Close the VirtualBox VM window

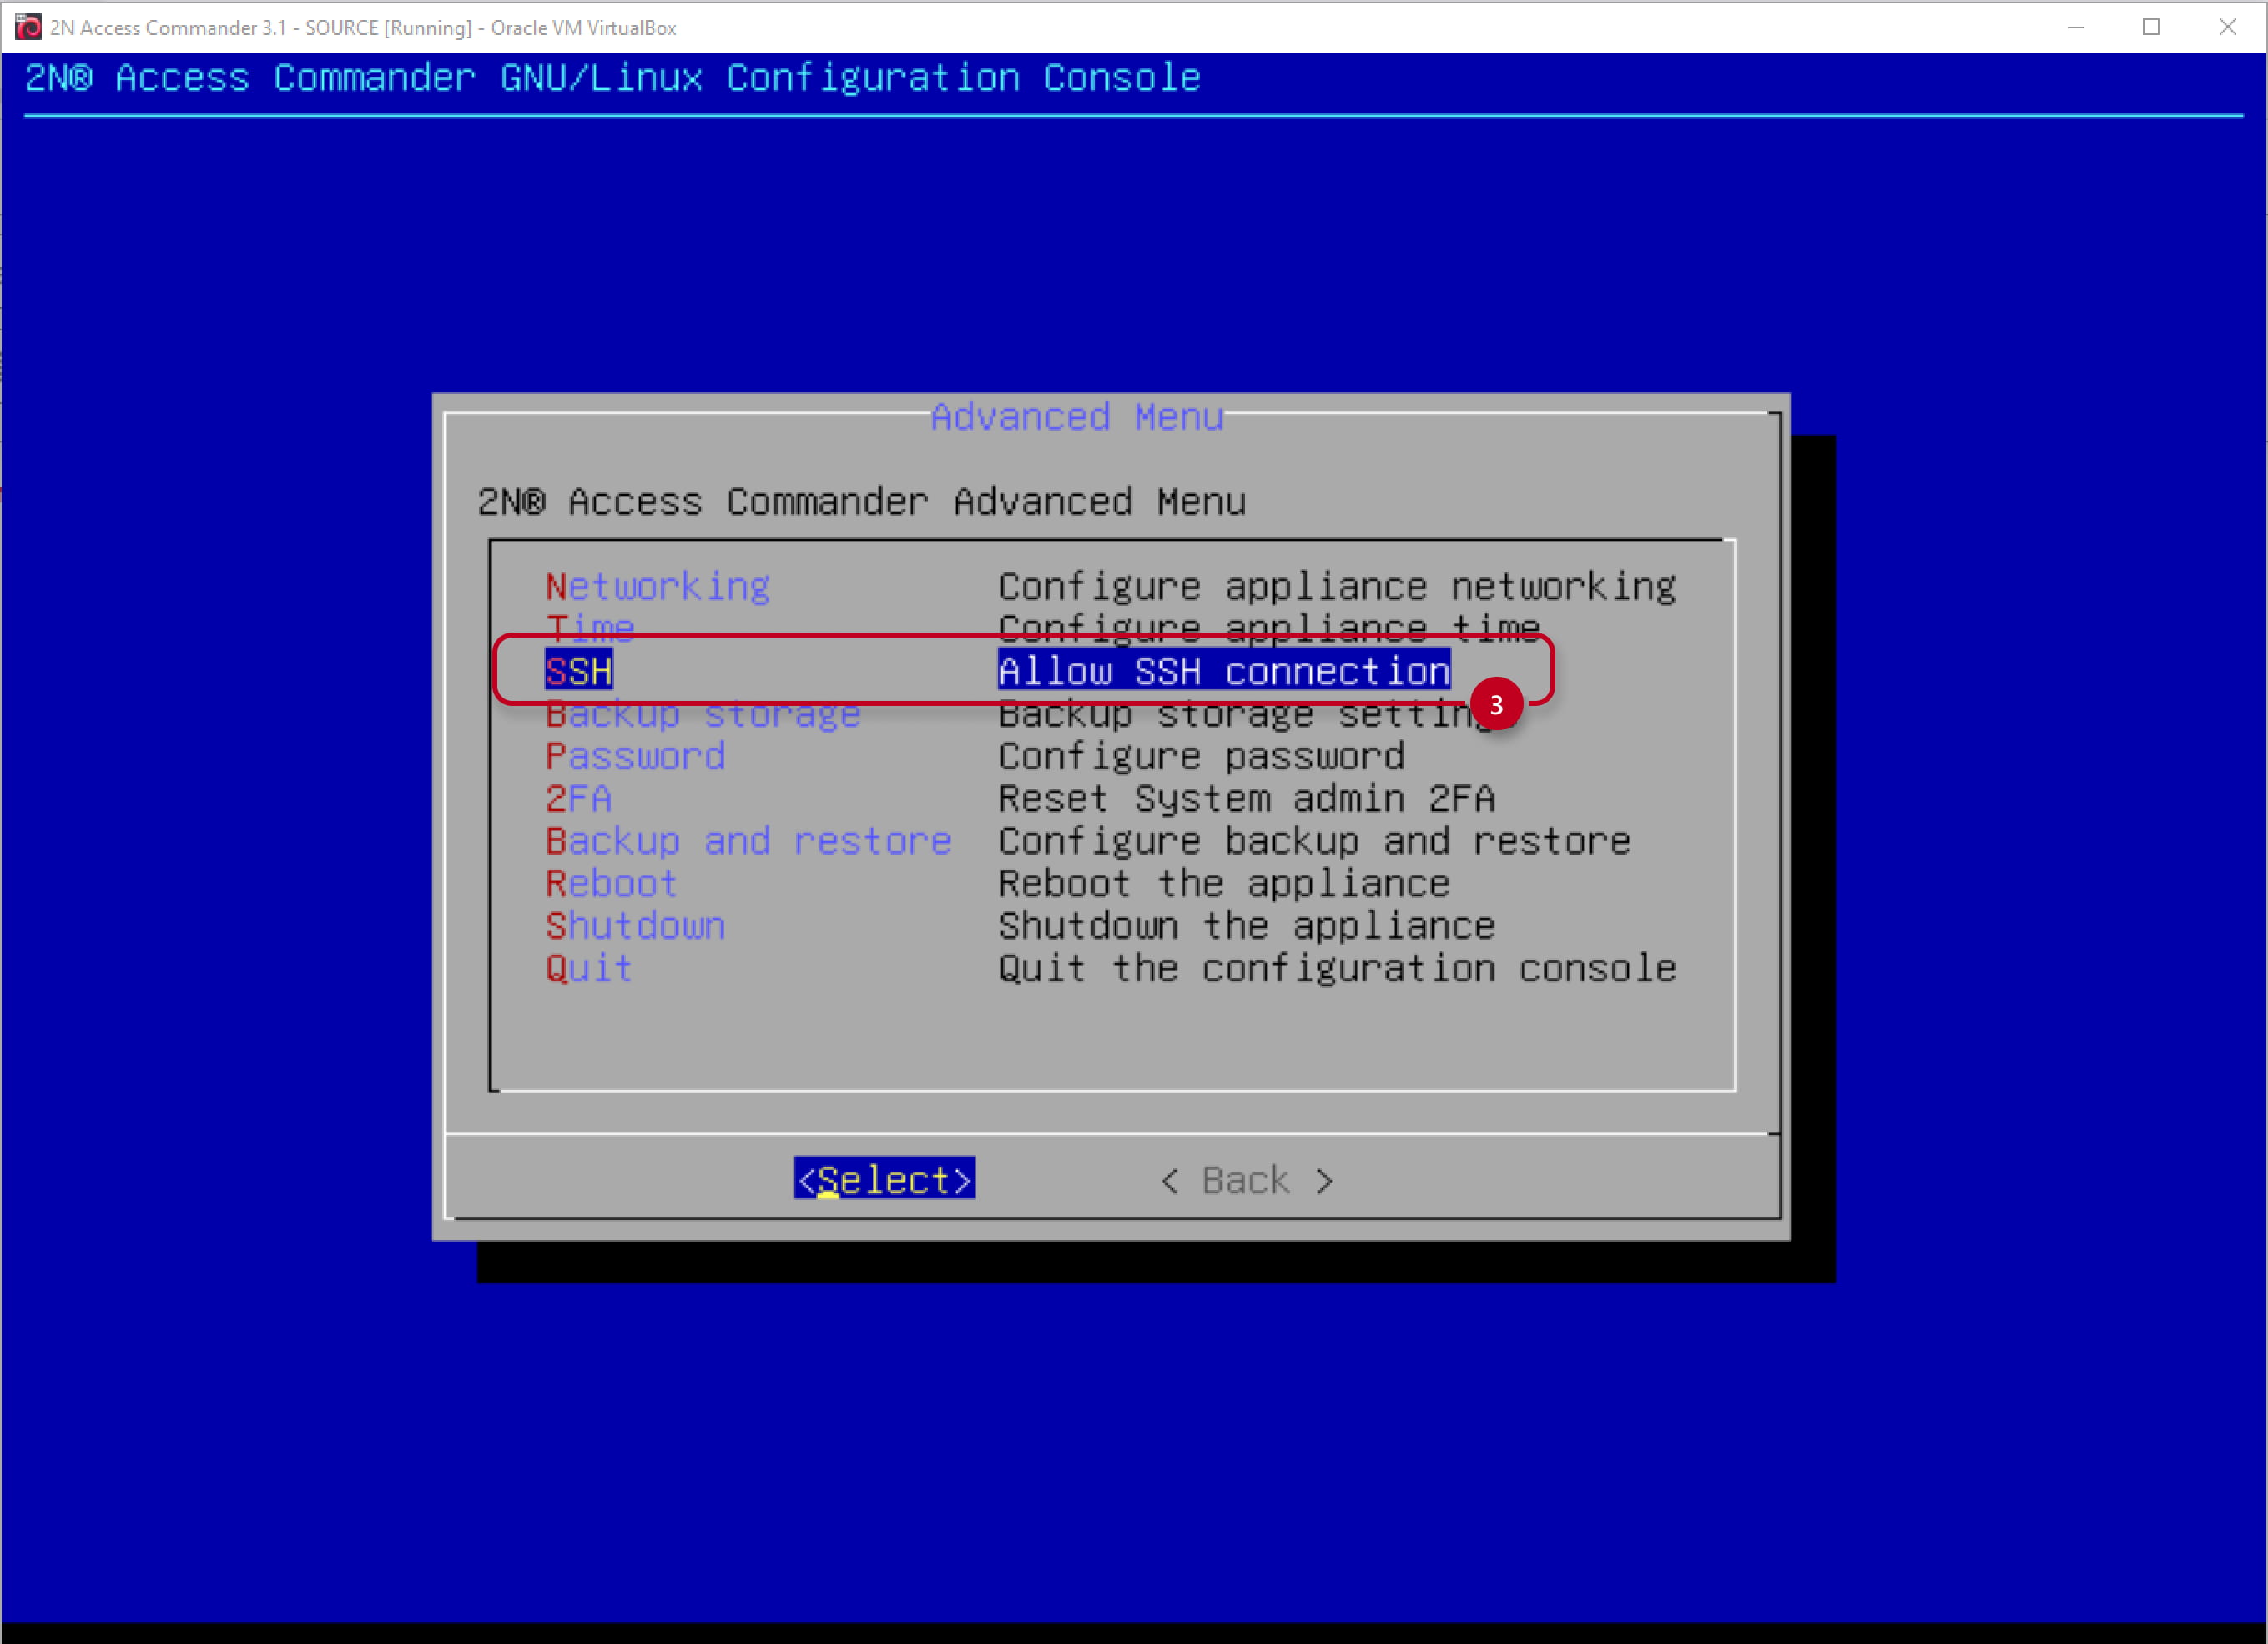click(2227, 27)
